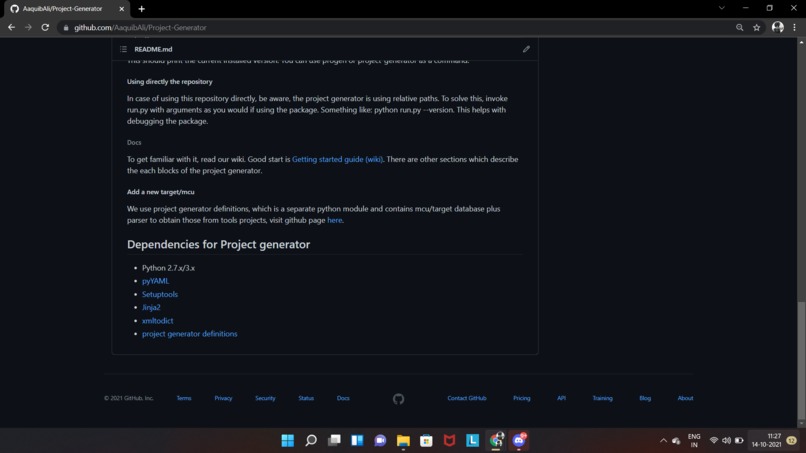Click the scrollbar up arrow
Image resolution: width=806 pixels, height=453 pixels.
[x=801, y=43]
